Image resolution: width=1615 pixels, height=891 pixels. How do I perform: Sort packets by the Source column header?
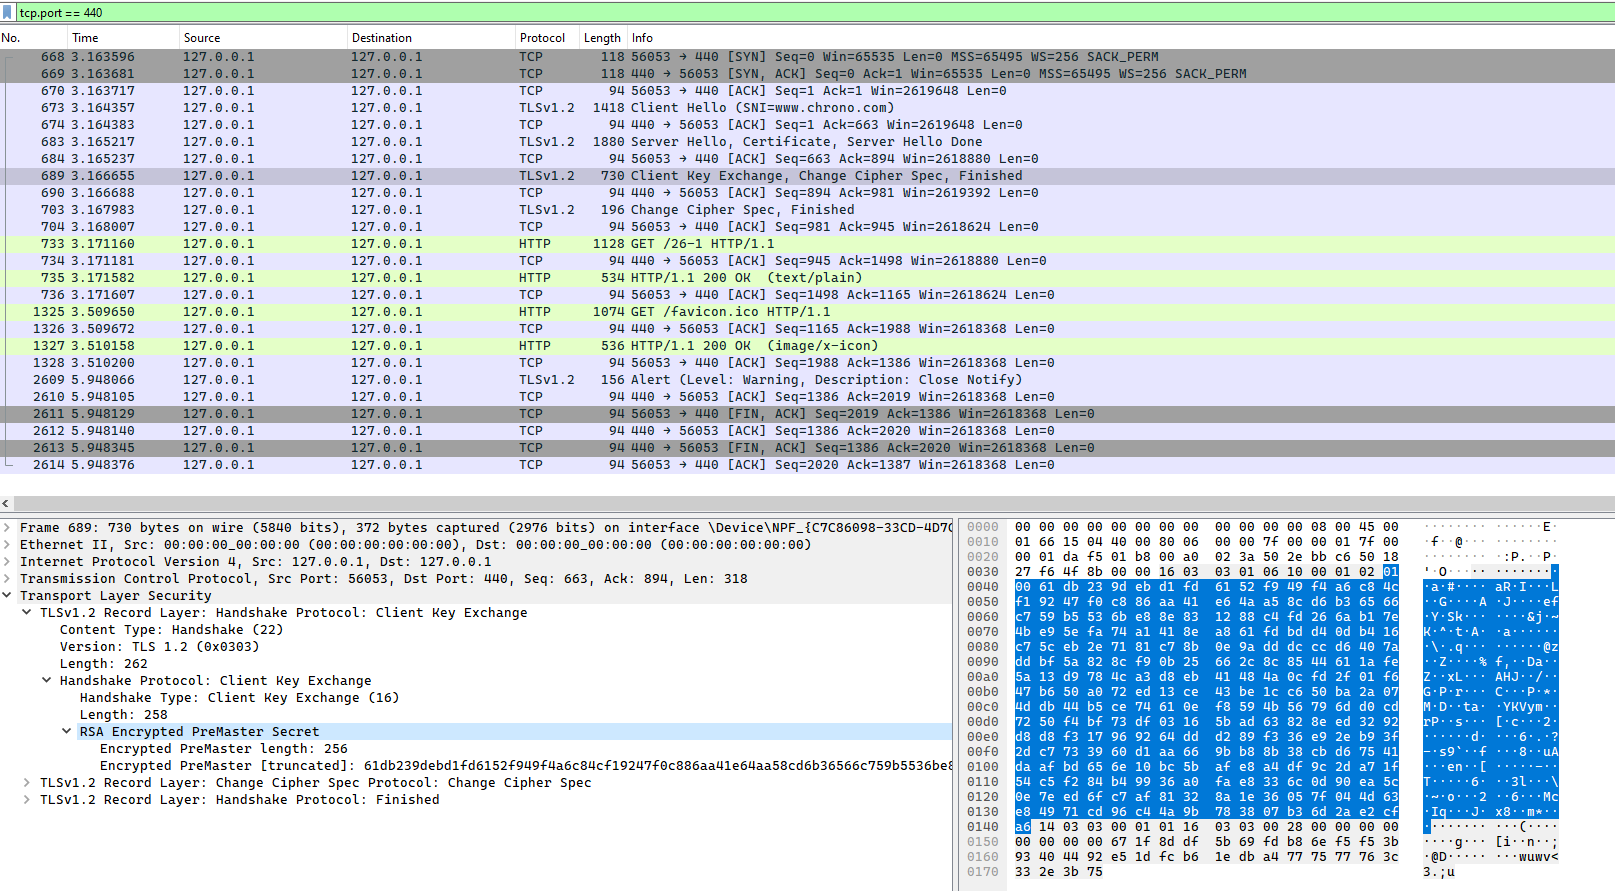coord(263,38)
